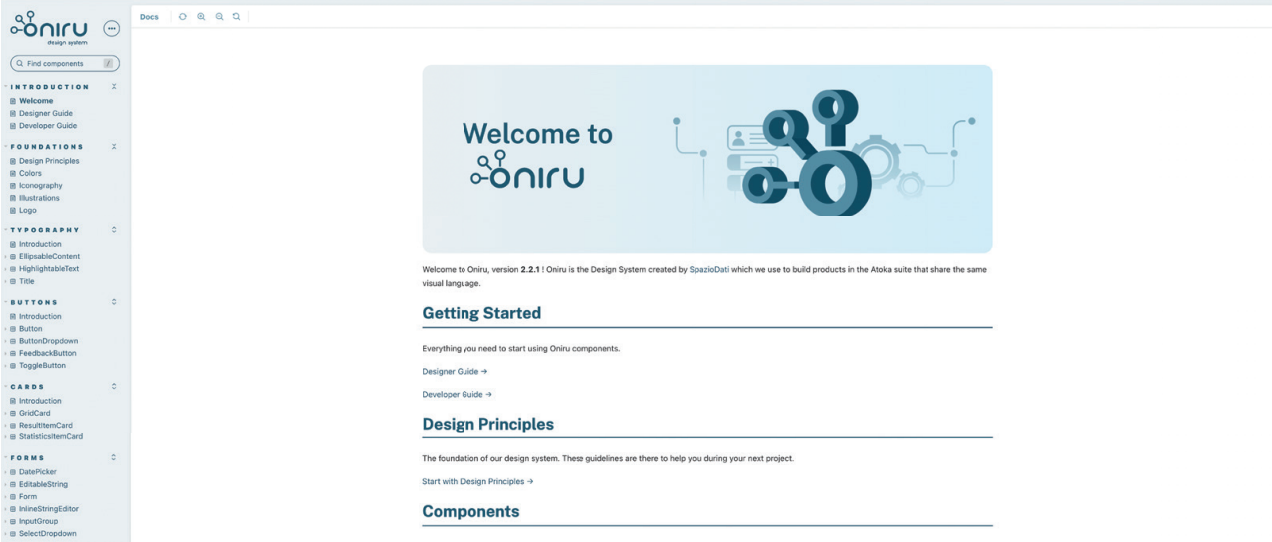Screen dimensions: 1272x542
Task: Click the Getting Started heading
Action: [x=482, y=313]
